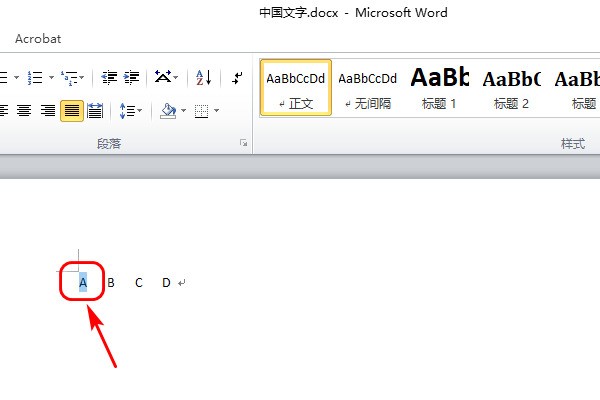Apply paragraph shading with the paint bucket
The width and height of the screenshot is (600, 400).
pos(168,111)
